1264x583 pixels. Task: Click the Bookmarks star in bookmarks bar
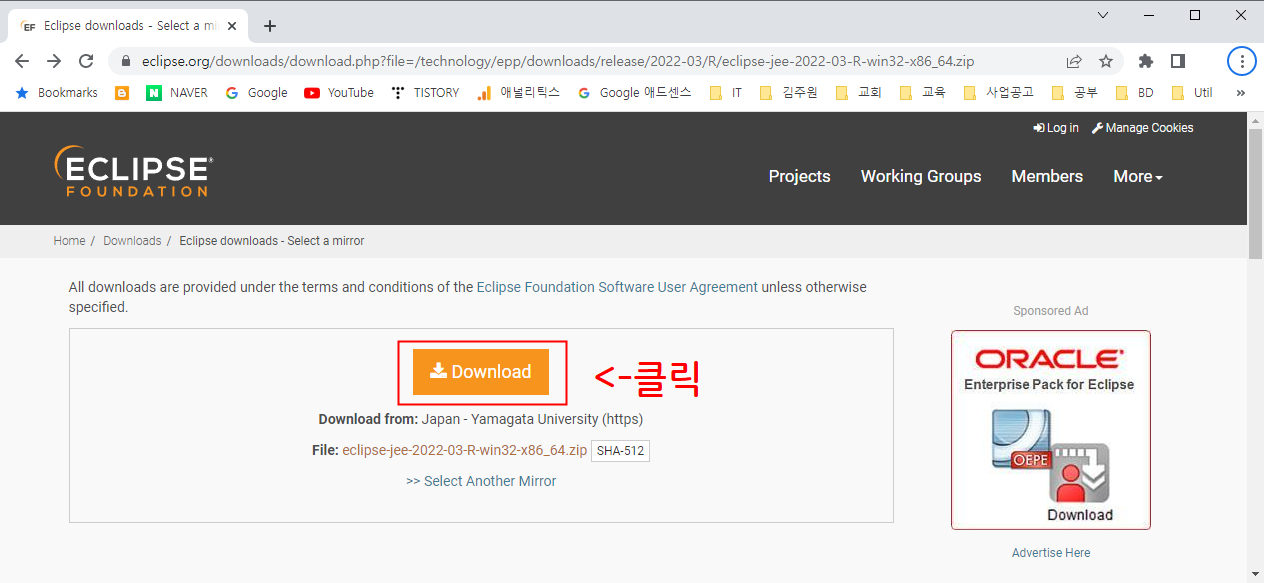coord(56,92)
